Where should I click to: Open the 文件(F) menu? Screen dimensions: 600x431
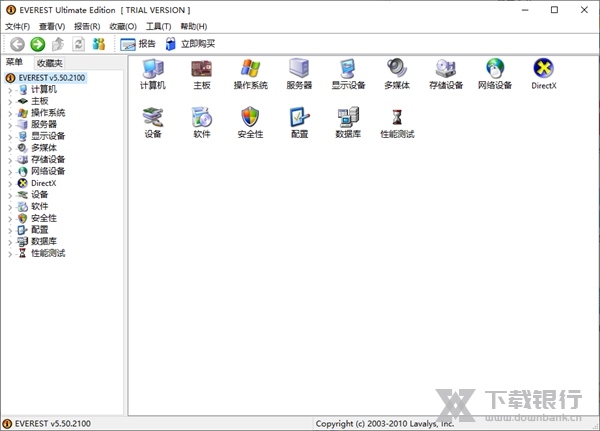click(17, 26)
